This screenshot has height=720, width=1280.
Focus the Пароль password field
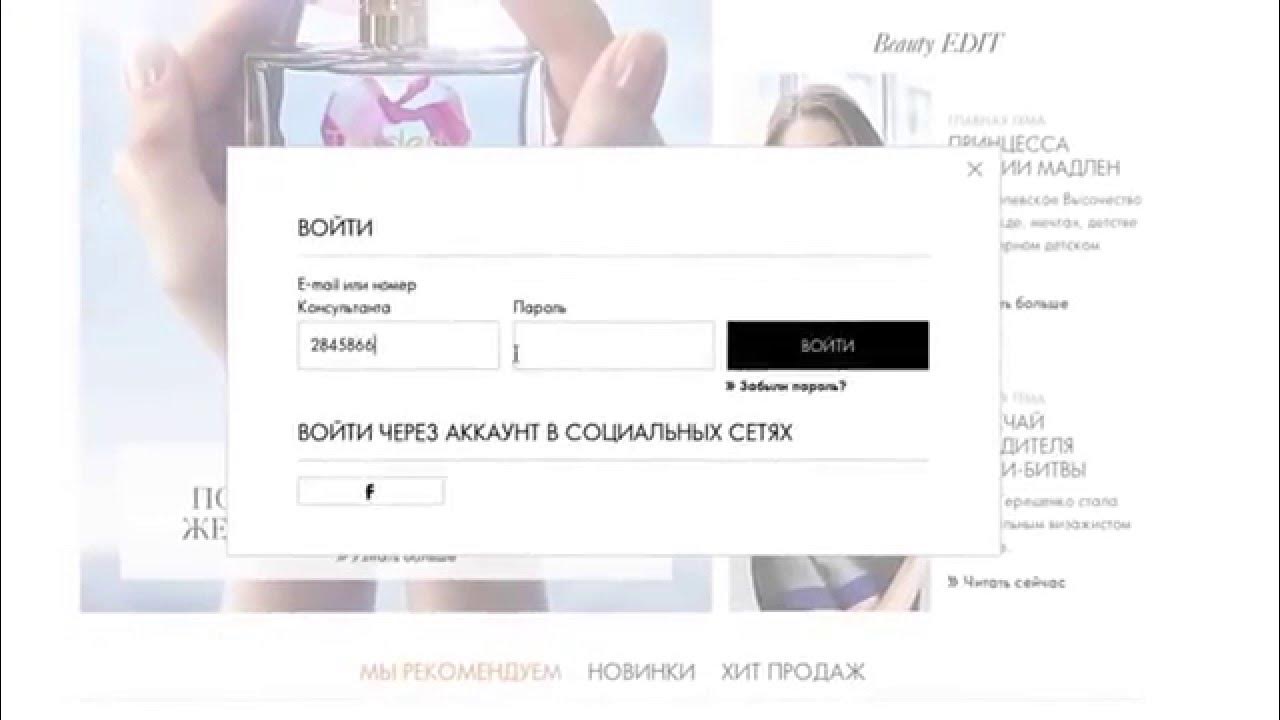click(614, 346)
